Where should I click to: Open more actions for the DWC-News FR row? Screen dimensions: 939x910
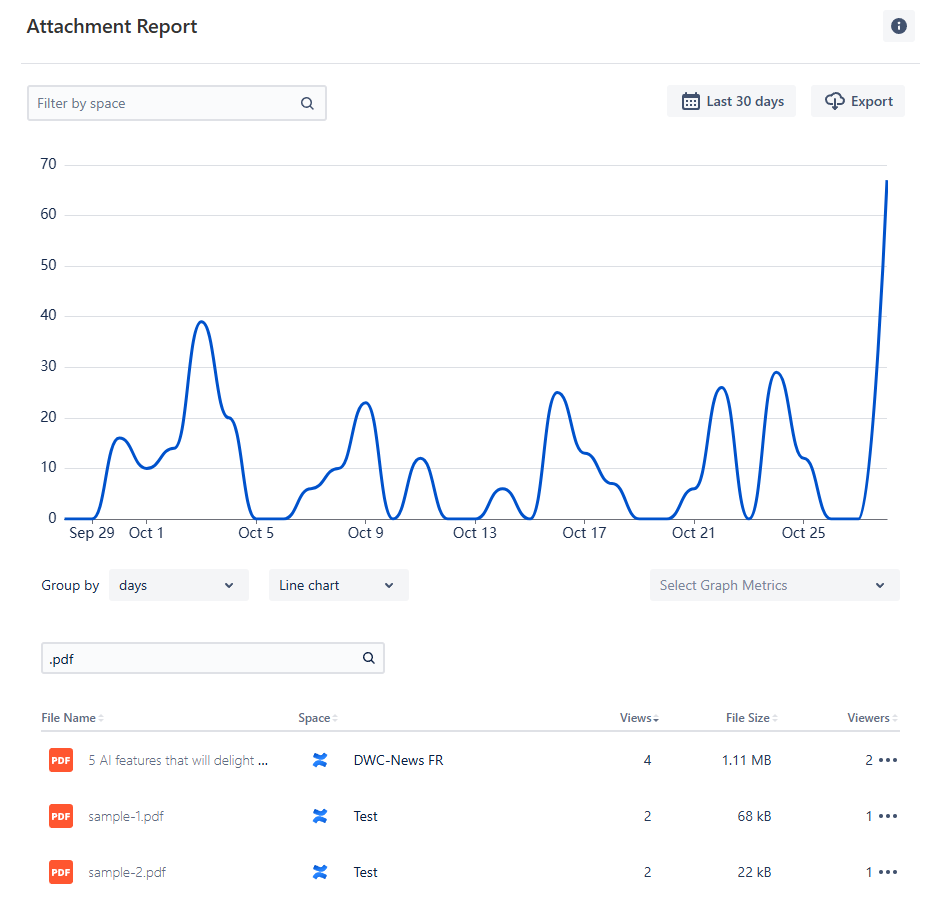[887, 760]
